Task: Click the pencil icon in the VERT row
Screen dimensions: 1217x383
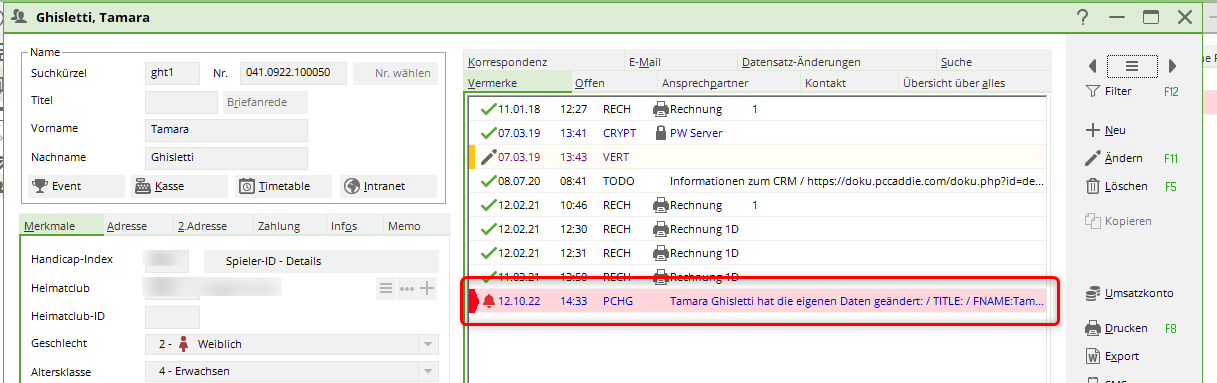Action: [x=488, y=157]
